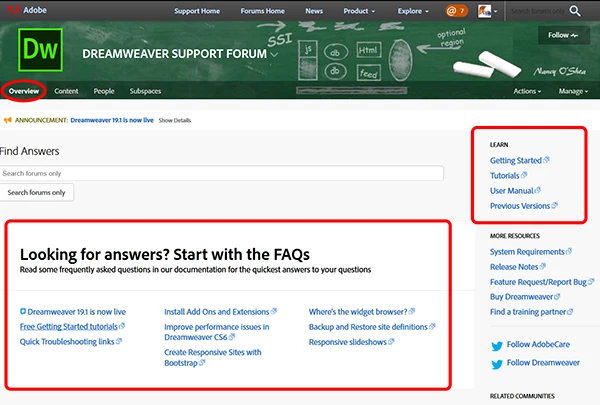Open the Manage dropdown
600x405 pixels.
[573, 91]
